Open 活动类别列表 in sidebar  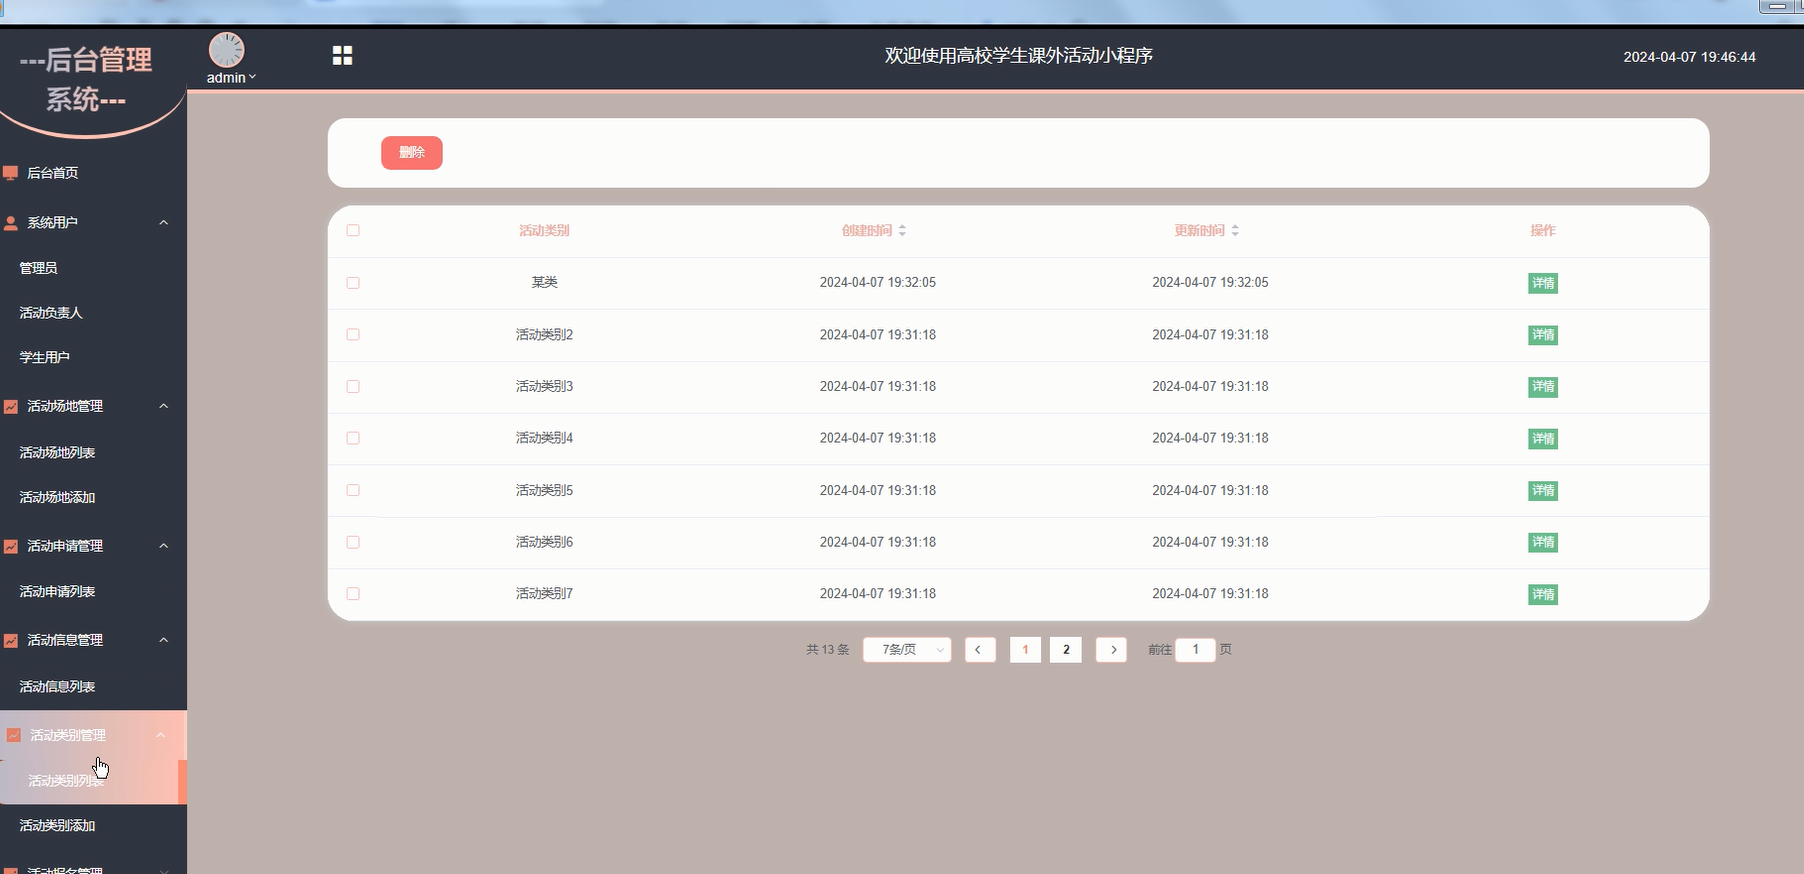(66, 781)
